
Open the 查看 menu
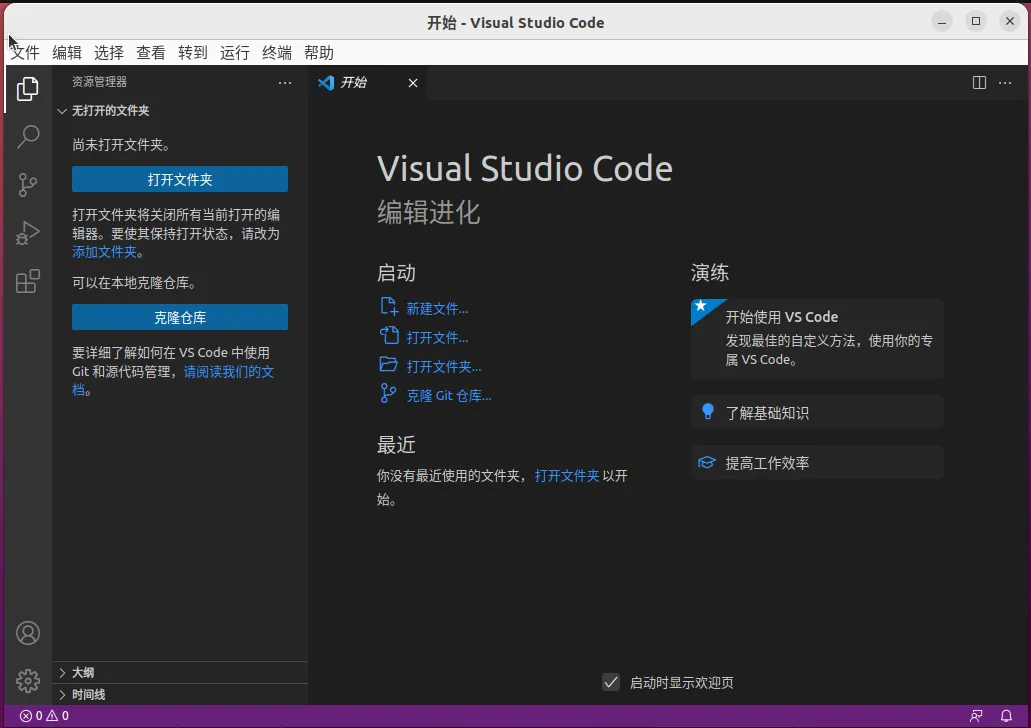[x=151, y=53]
